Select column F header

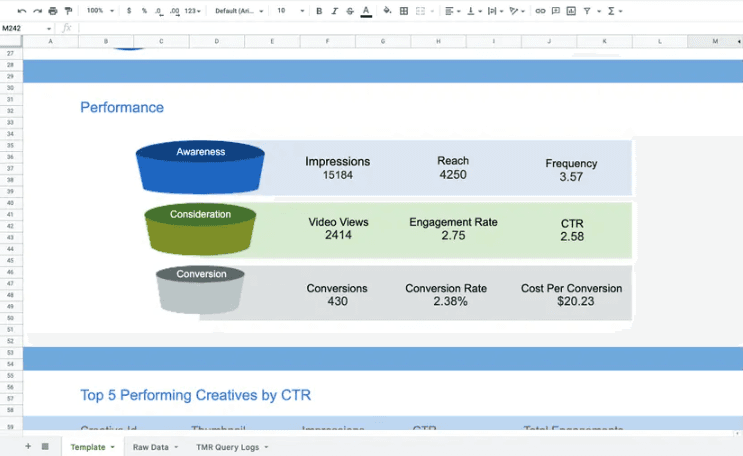(327, 41)
